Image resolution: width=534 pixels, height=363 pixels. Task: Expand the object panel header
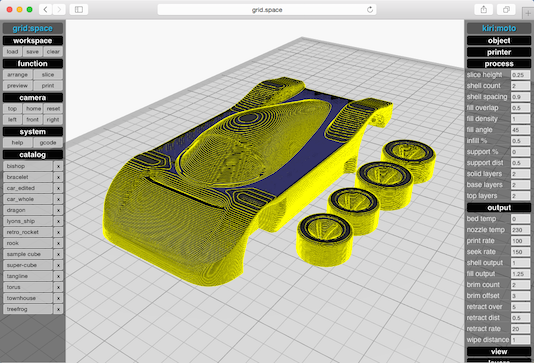499,41
